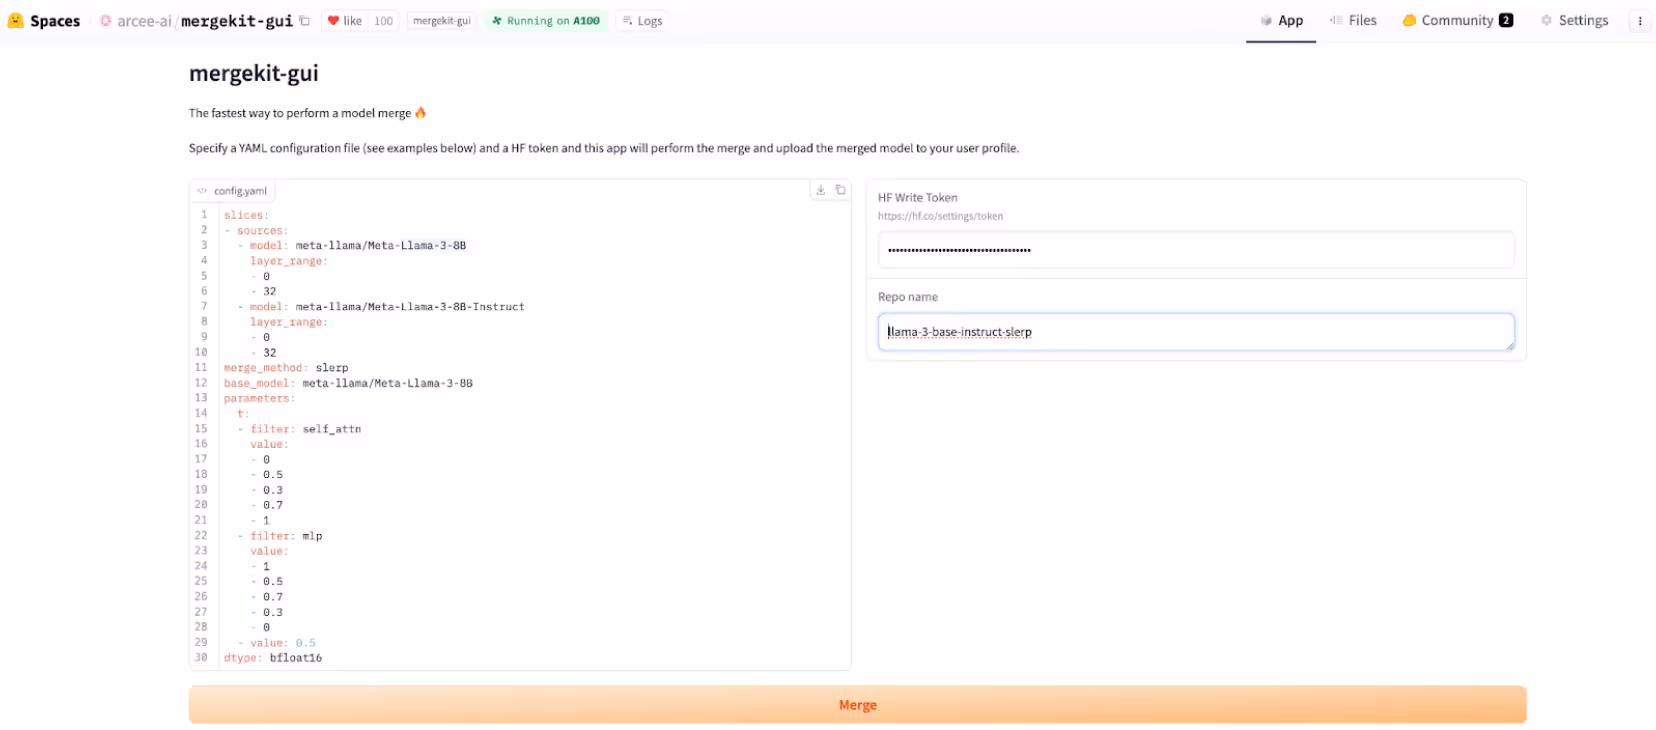Click the Running on A100 status badge
The image size is (1656, 730).
(546, 20)
